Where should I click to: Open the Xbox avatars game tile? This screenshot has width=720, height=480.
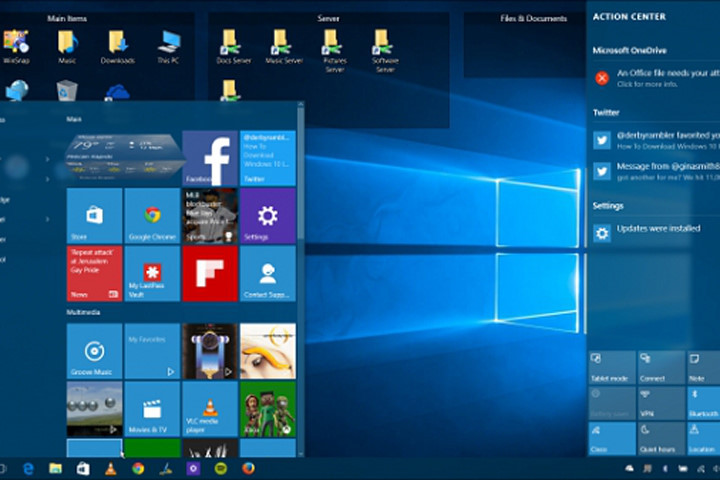tap(268, 409)
